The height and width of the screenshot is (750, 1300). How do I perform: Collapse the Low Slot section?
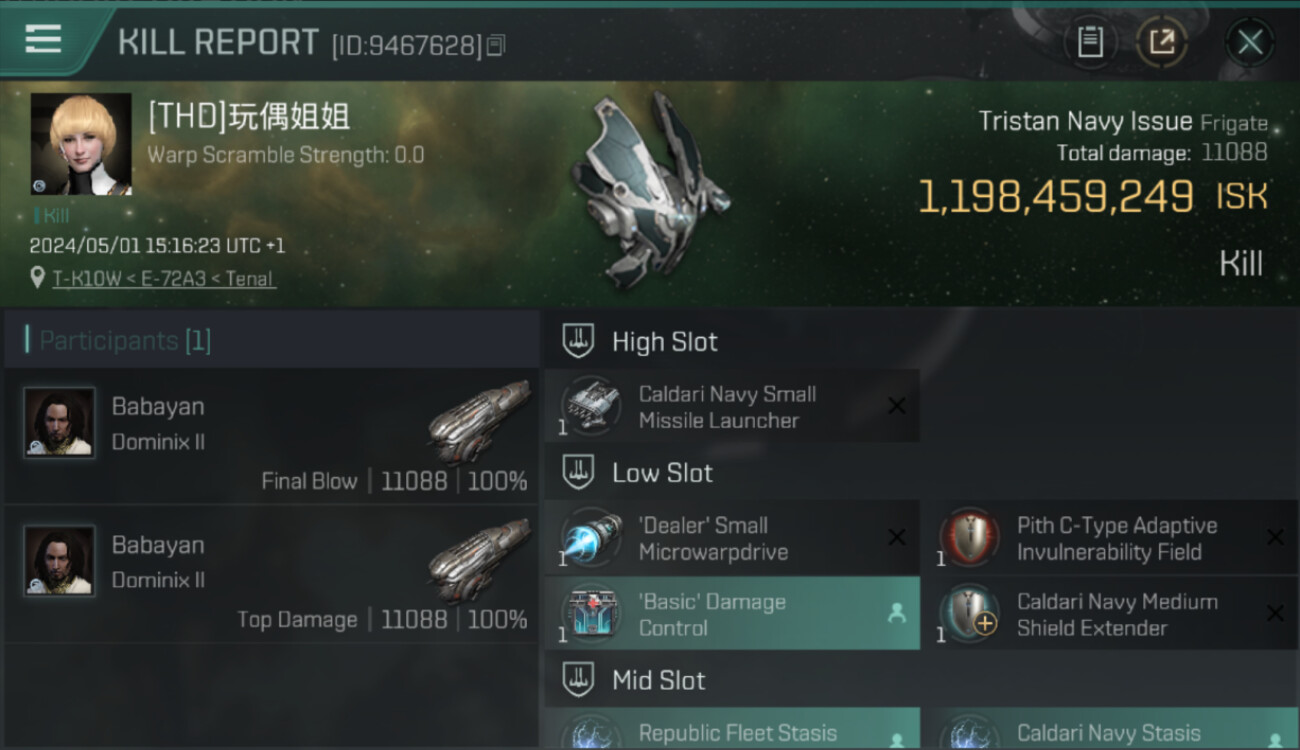click(578, 472)
